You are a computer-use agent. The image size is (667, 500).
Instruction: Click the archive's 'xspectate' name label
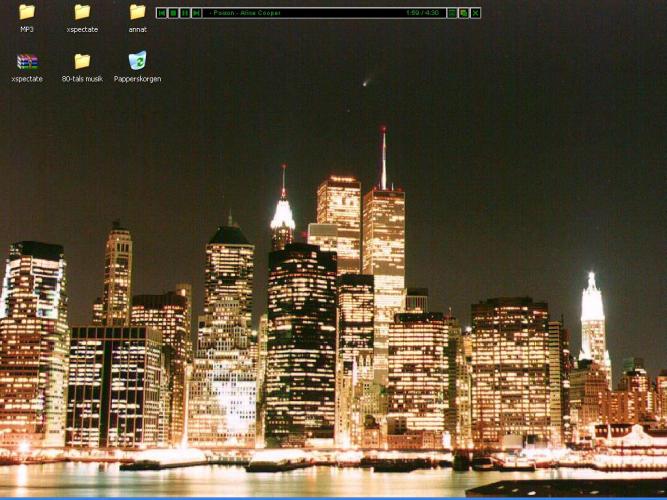(27, 79)
